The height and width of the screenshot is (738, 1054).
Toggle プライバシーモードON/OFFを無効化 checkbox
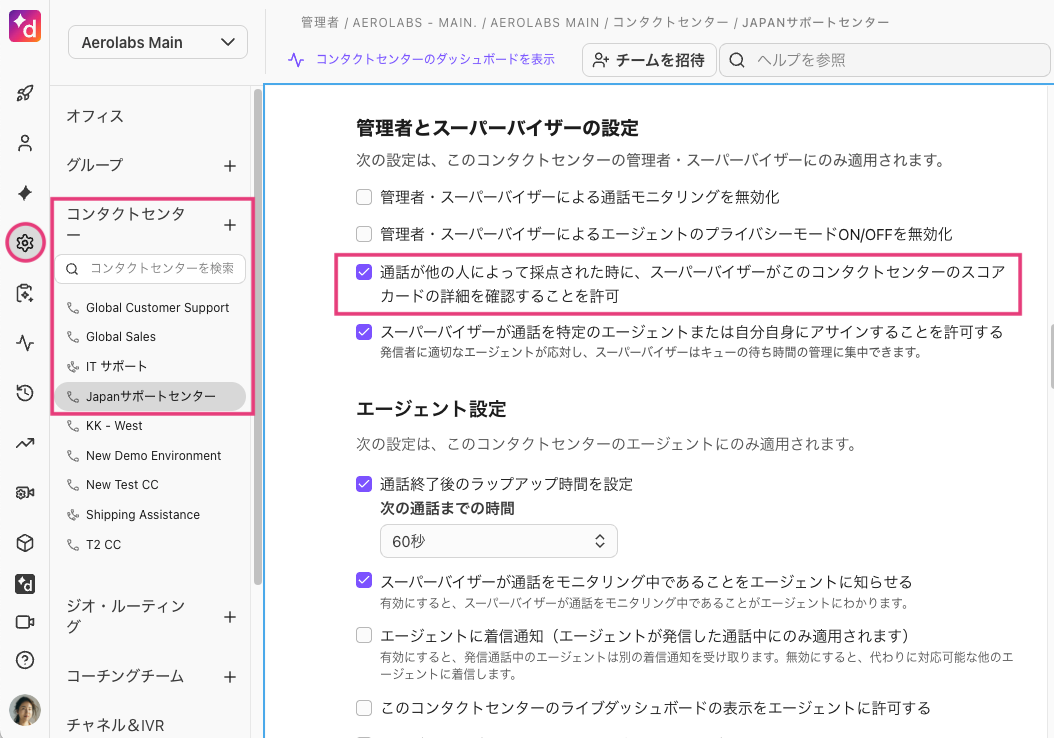(x=364, y=234)
